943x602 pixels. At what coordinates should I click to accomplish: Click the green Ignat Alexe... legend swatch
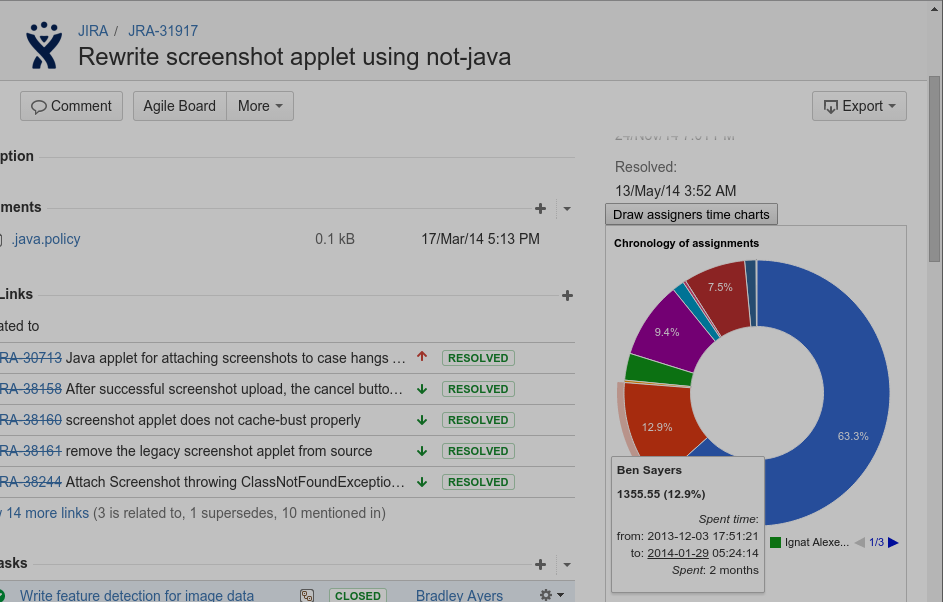click(775, 542)
